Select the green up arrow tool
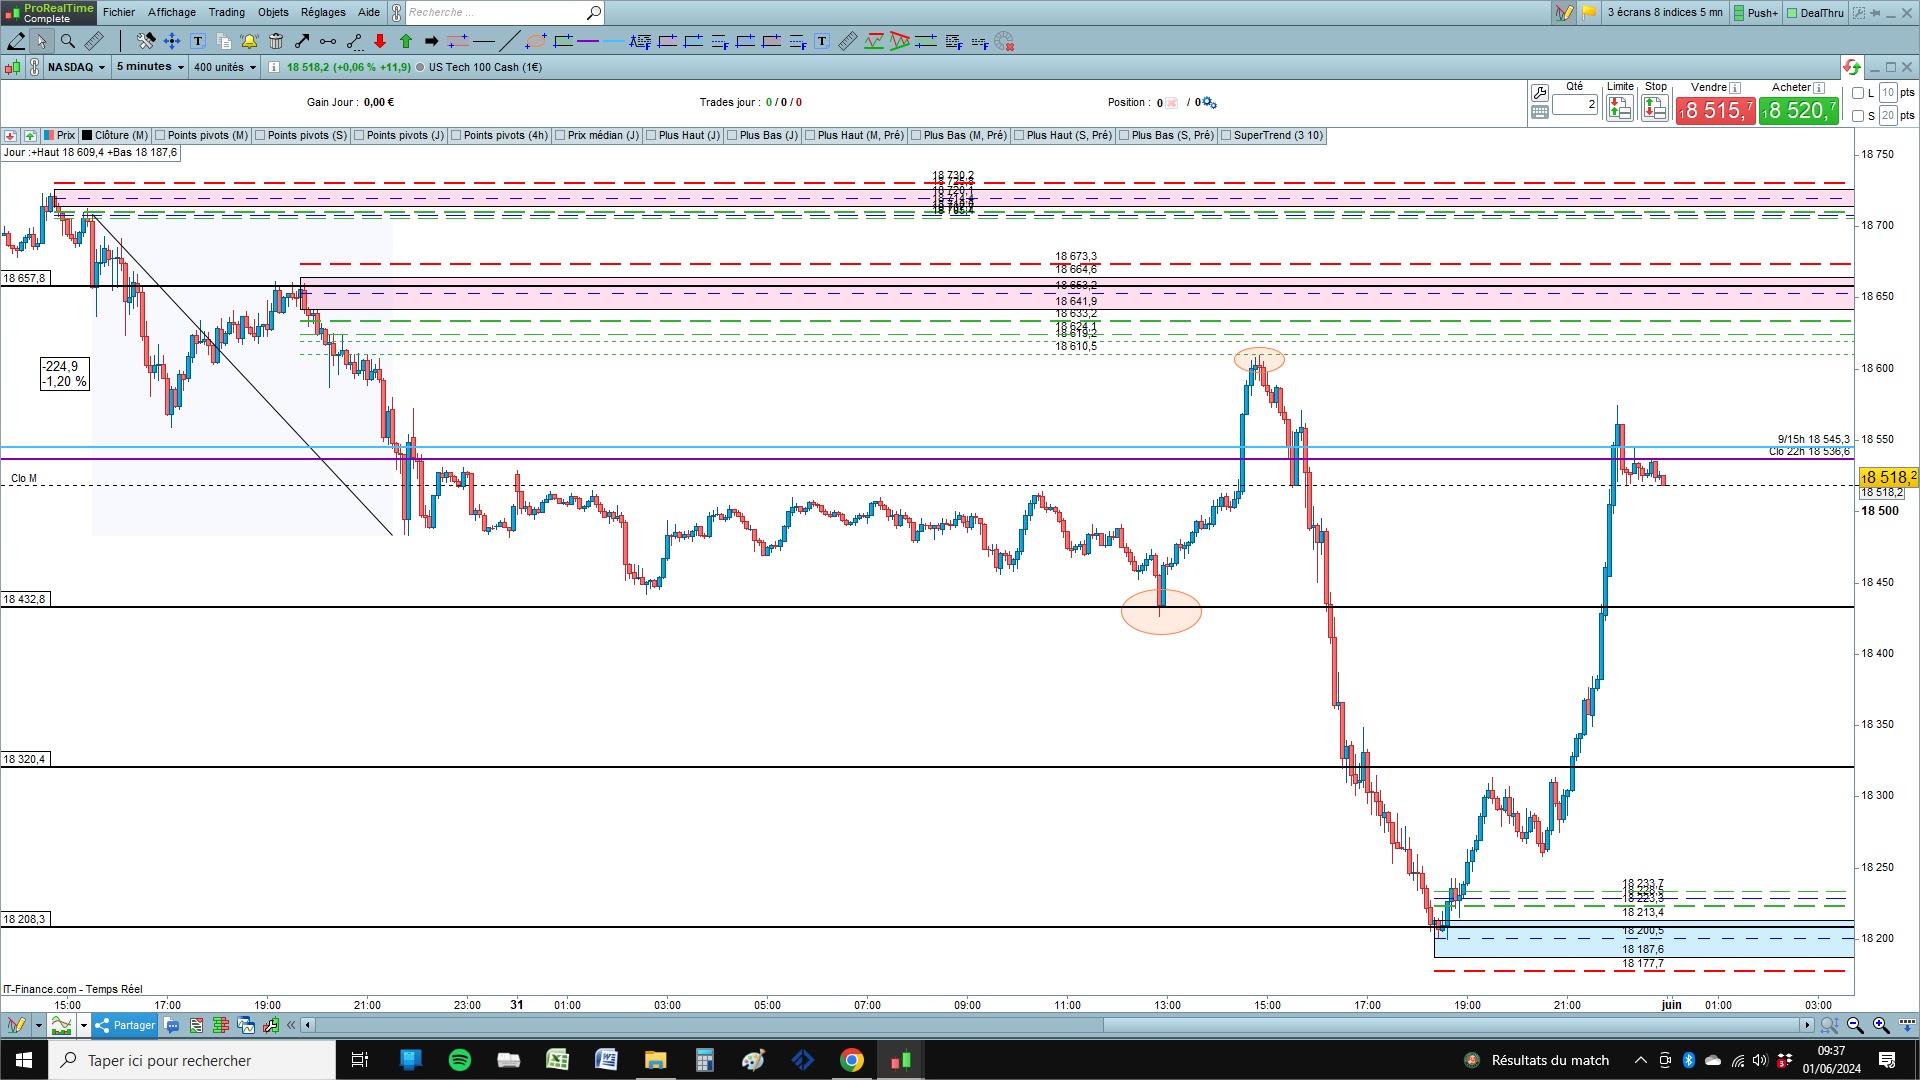The width and height of the screenshot is (1920, 1080). pos(406,41)
